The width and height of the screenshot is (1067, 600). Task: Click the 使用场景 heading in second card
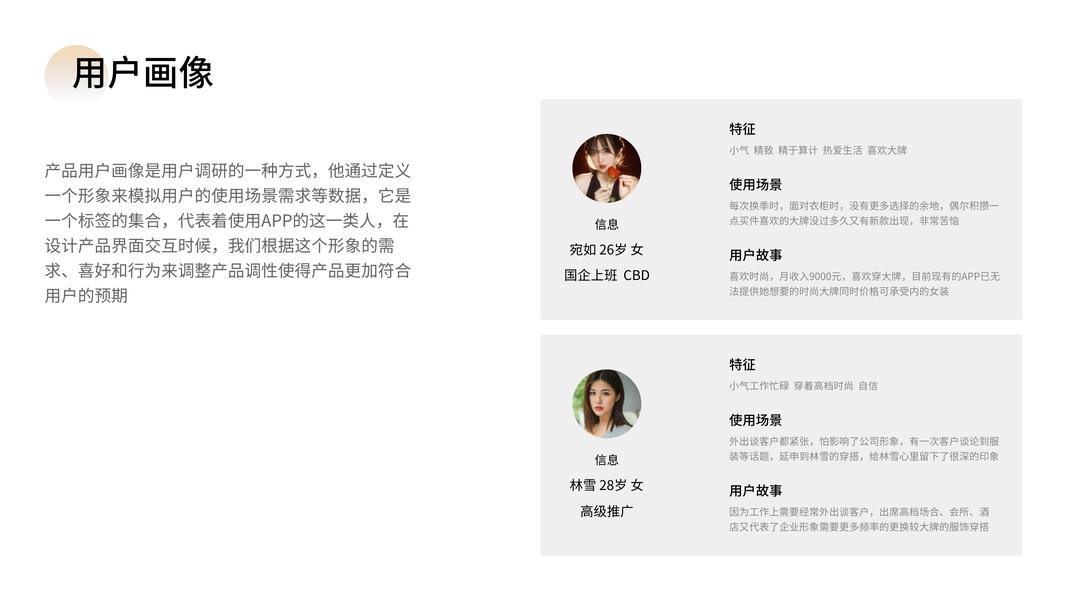[x=755, y=420]
